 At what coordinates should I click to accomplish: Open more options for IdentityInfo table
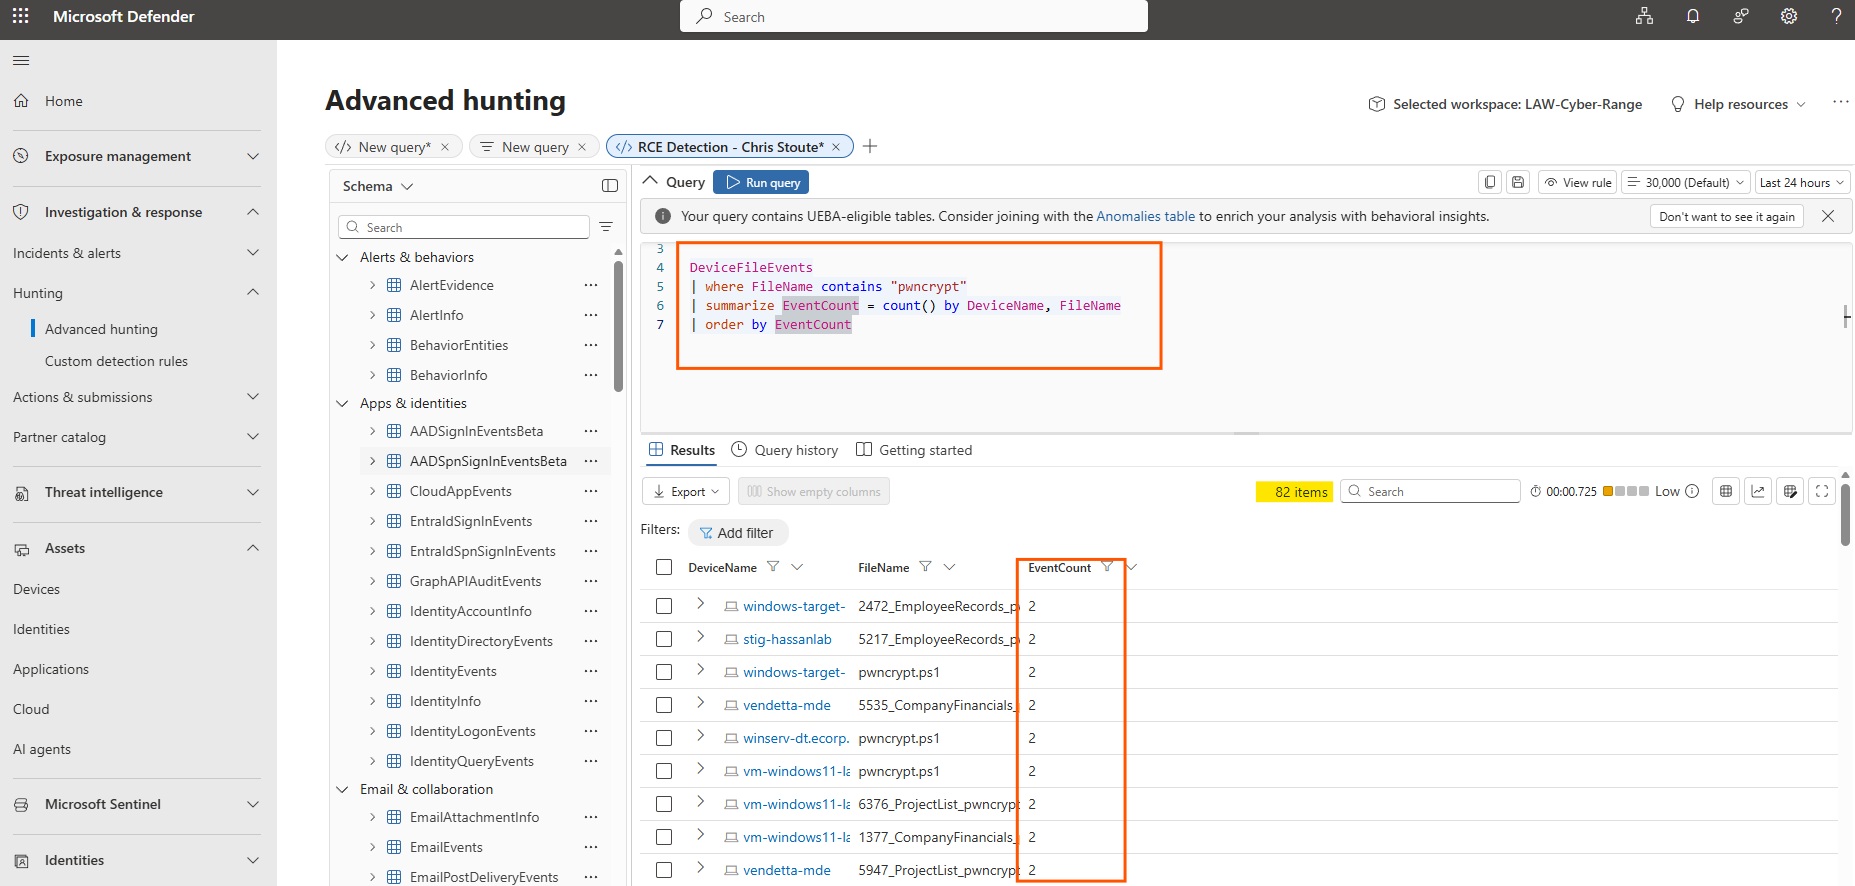pos(591,701)
